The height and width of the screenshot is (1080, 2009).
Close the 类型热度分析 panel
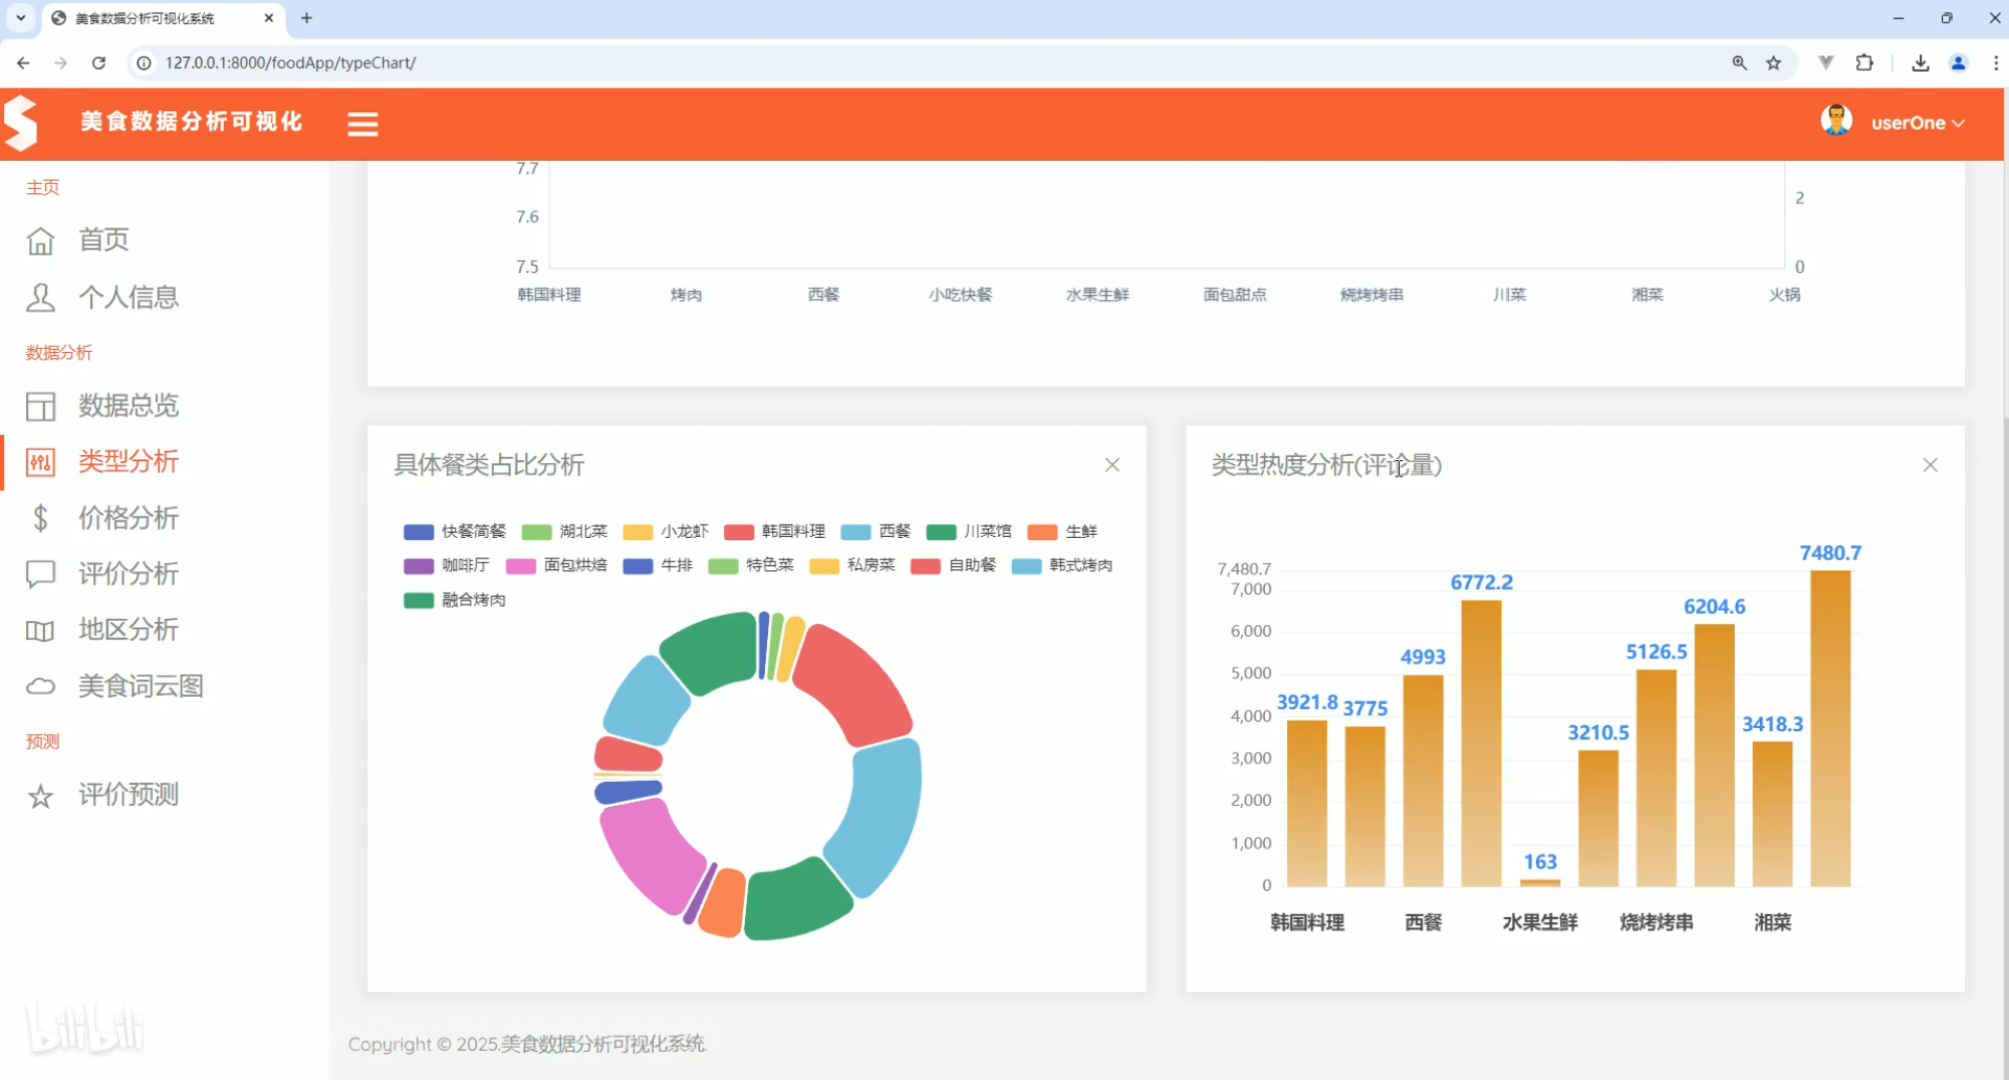tap(1930, 465)
